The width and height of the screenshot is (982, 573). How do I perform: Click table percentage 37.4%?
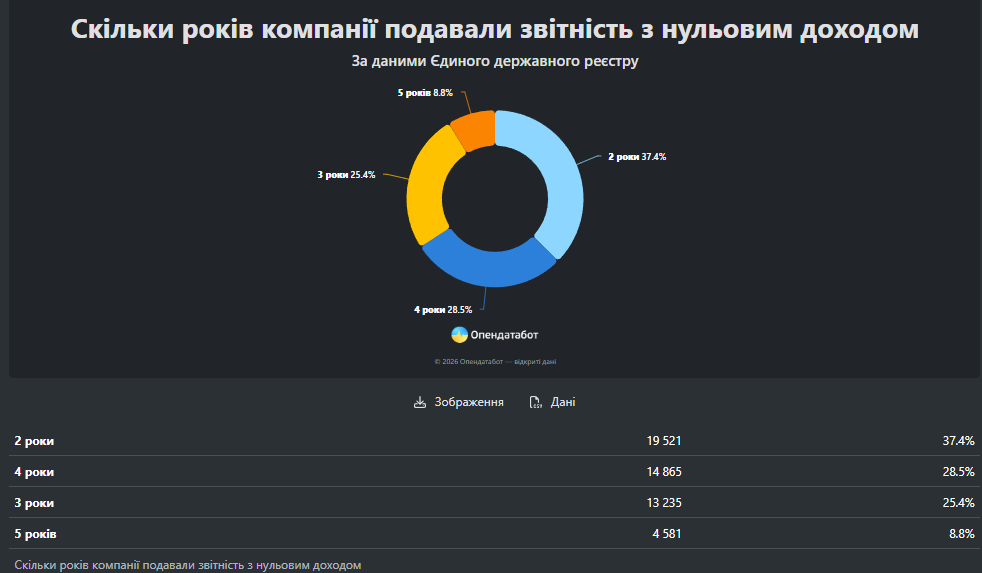959,441
